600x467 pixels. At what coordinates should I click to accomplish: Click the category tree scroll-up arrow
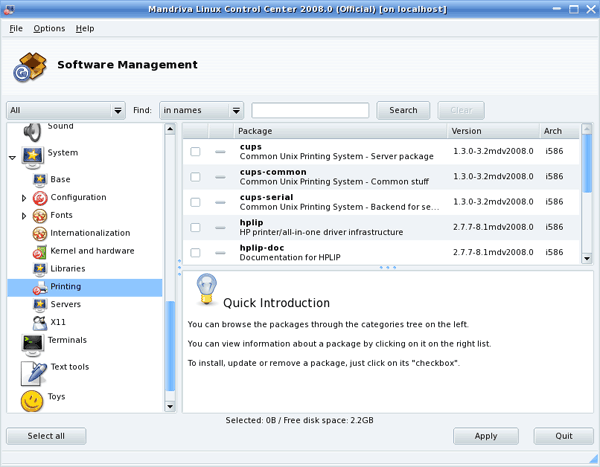coord(170,129)
